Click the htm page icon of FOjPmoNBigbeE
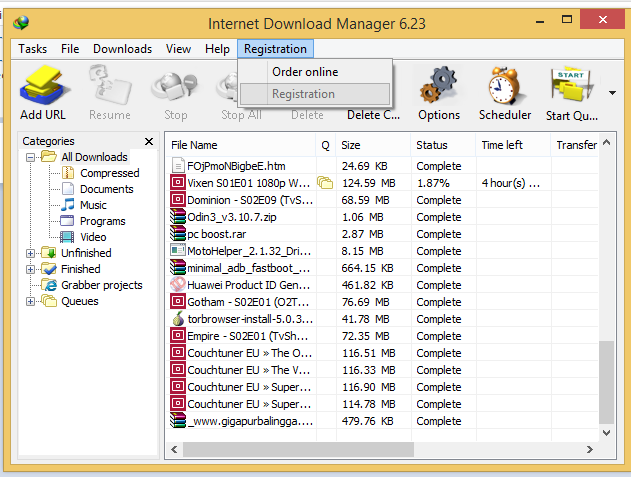This screenshot has height=477, width=631. coord(178,165)
